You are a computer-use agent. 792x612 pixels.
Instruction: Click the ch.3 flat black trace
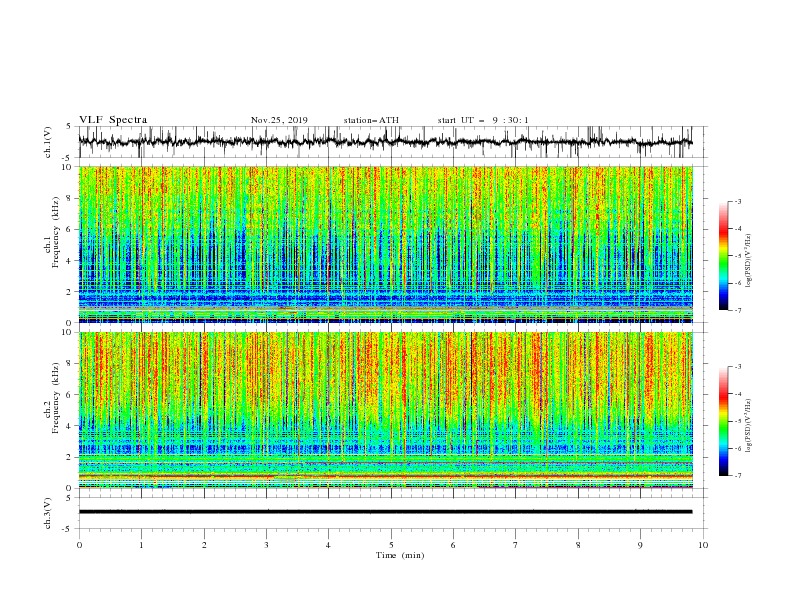pyautogui.click(x=385, y=512)
